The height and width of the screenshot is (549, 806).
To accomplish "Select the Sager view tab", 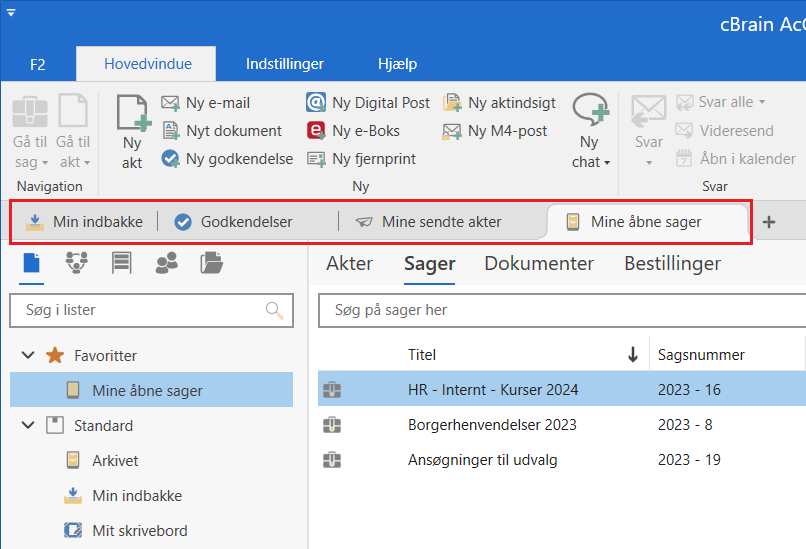I will point(429,263).
